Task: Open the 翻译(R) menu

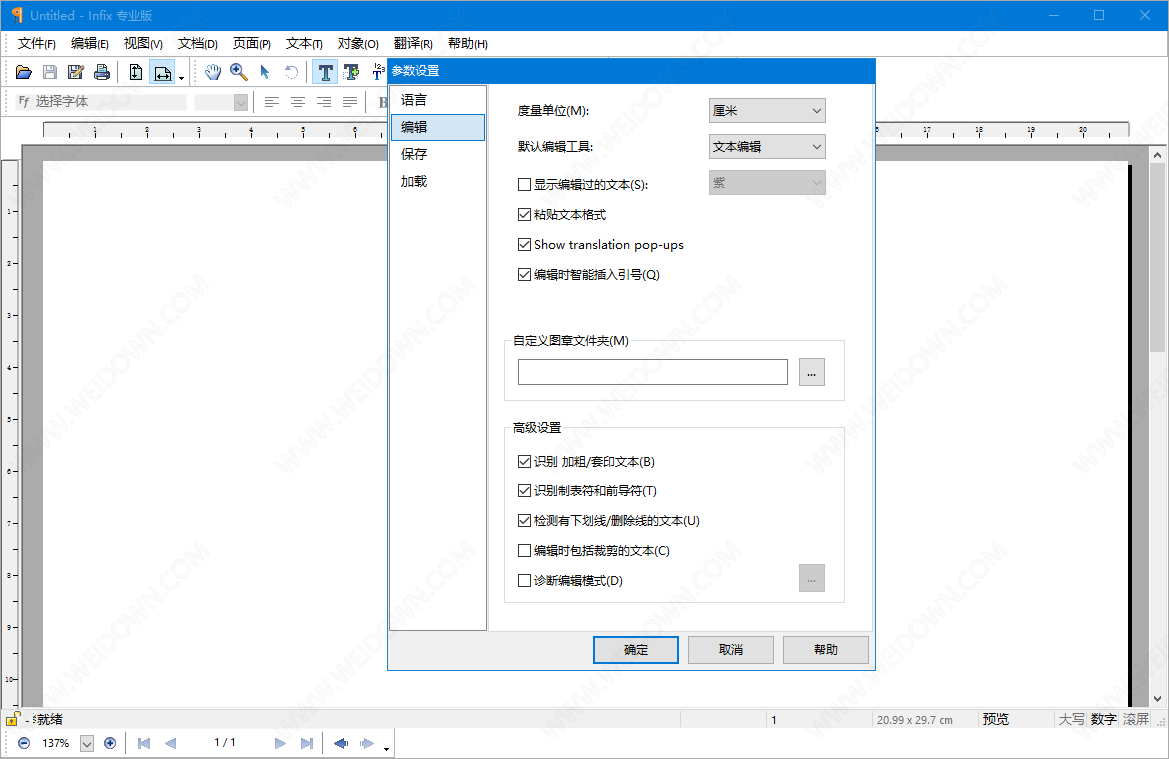Action: tap(413, 44)
